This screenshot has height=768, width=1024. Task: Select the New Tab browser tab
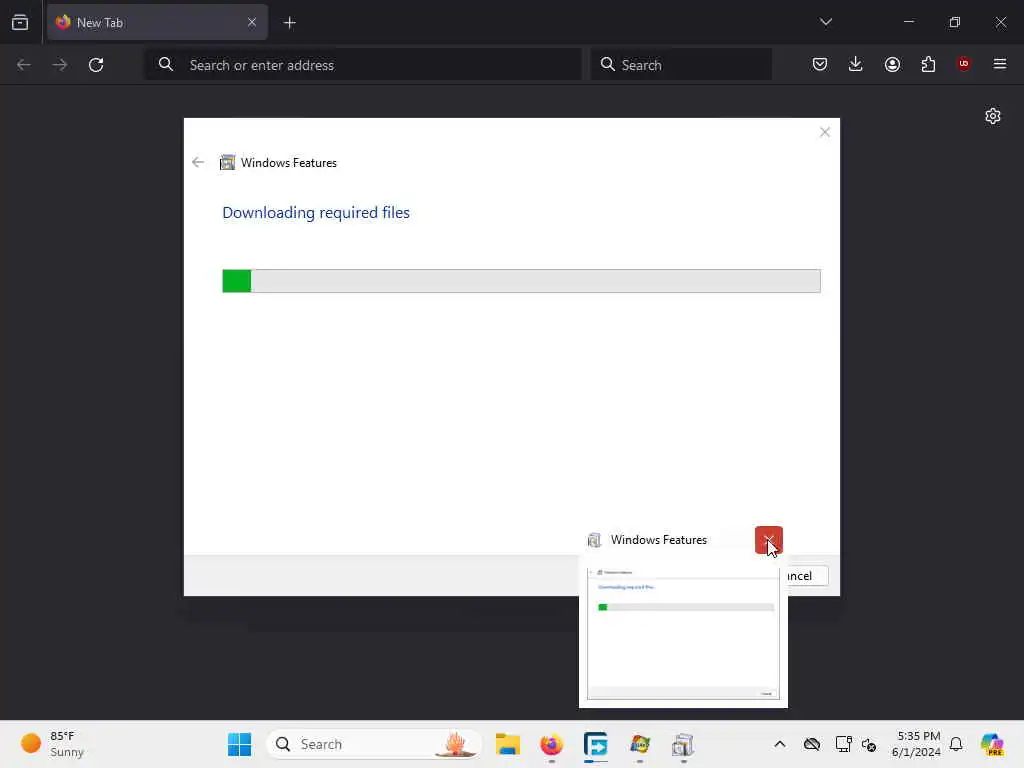pyautogui.click(x=157, y=22)
